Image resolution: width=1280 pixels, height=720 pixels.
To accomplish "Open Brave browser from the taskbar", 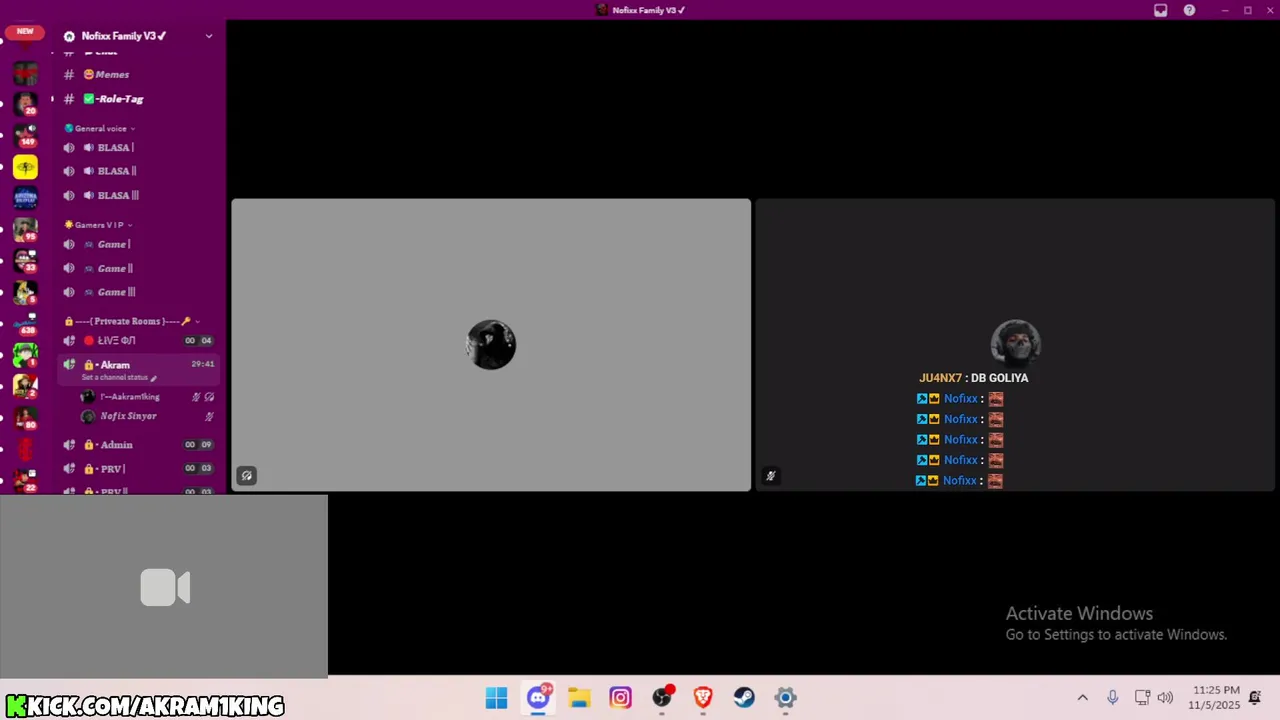I will (703, 698).
